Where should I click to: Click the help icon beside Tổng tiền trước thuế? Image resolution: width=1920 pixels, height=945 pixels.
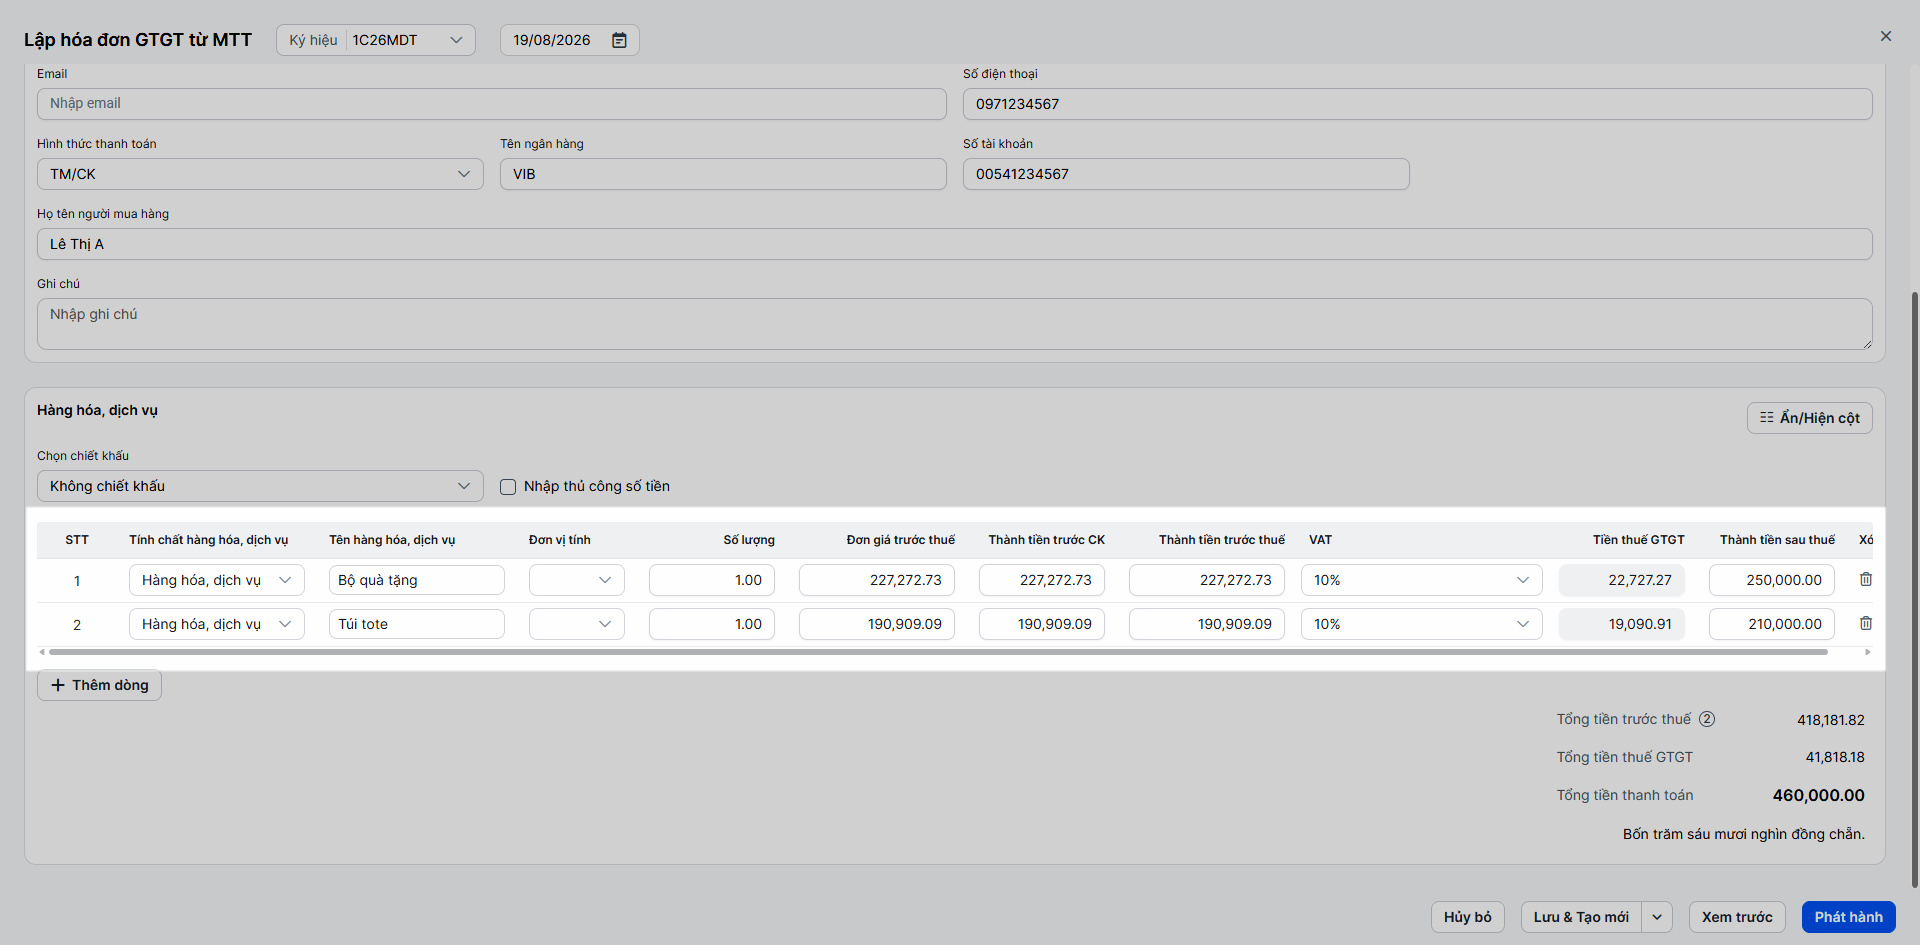[1707, 719]
